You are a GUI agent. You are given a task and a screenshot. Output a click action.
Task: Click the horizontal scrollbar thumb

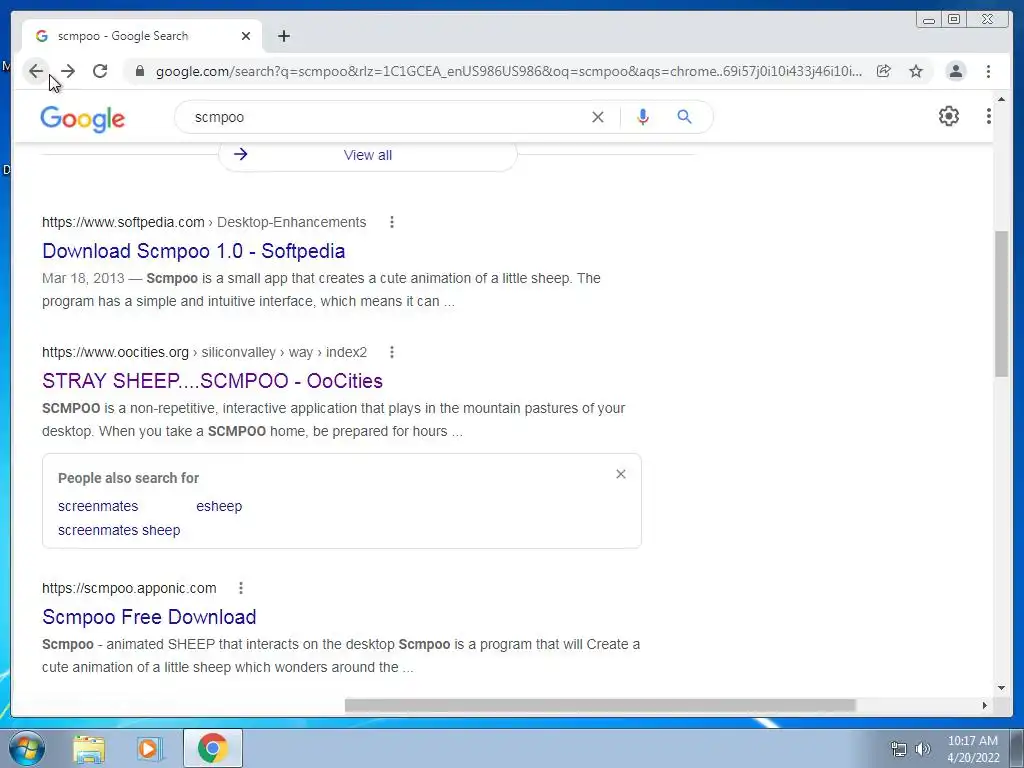click(600, 705)
